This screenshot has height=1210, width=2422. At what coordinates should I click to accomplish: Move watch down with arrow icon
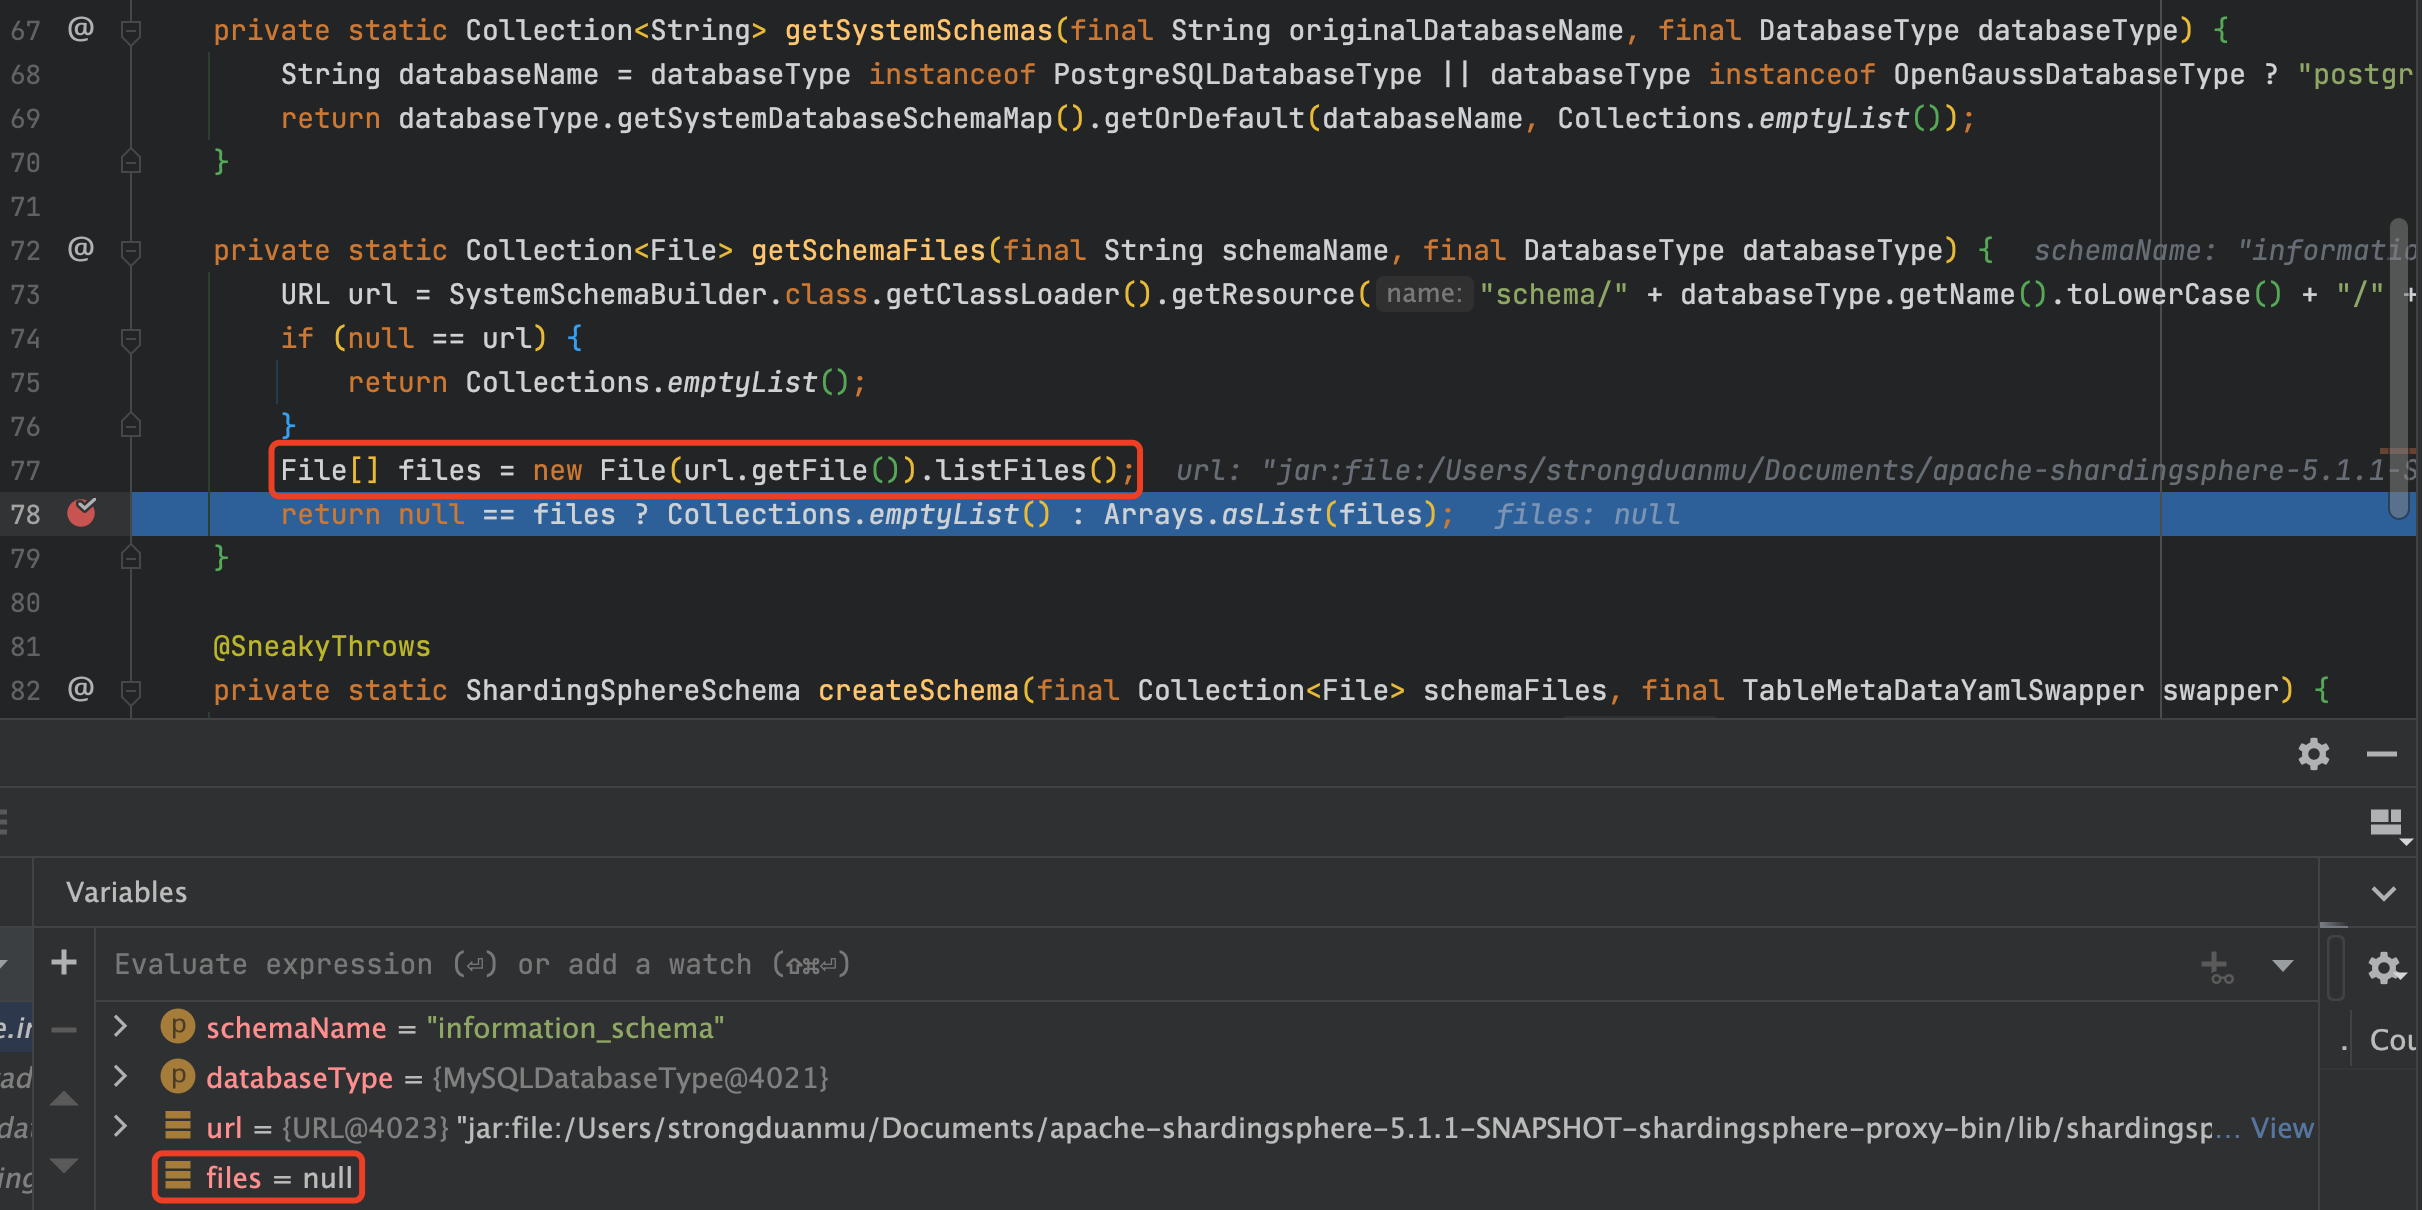coord(64,1165)
